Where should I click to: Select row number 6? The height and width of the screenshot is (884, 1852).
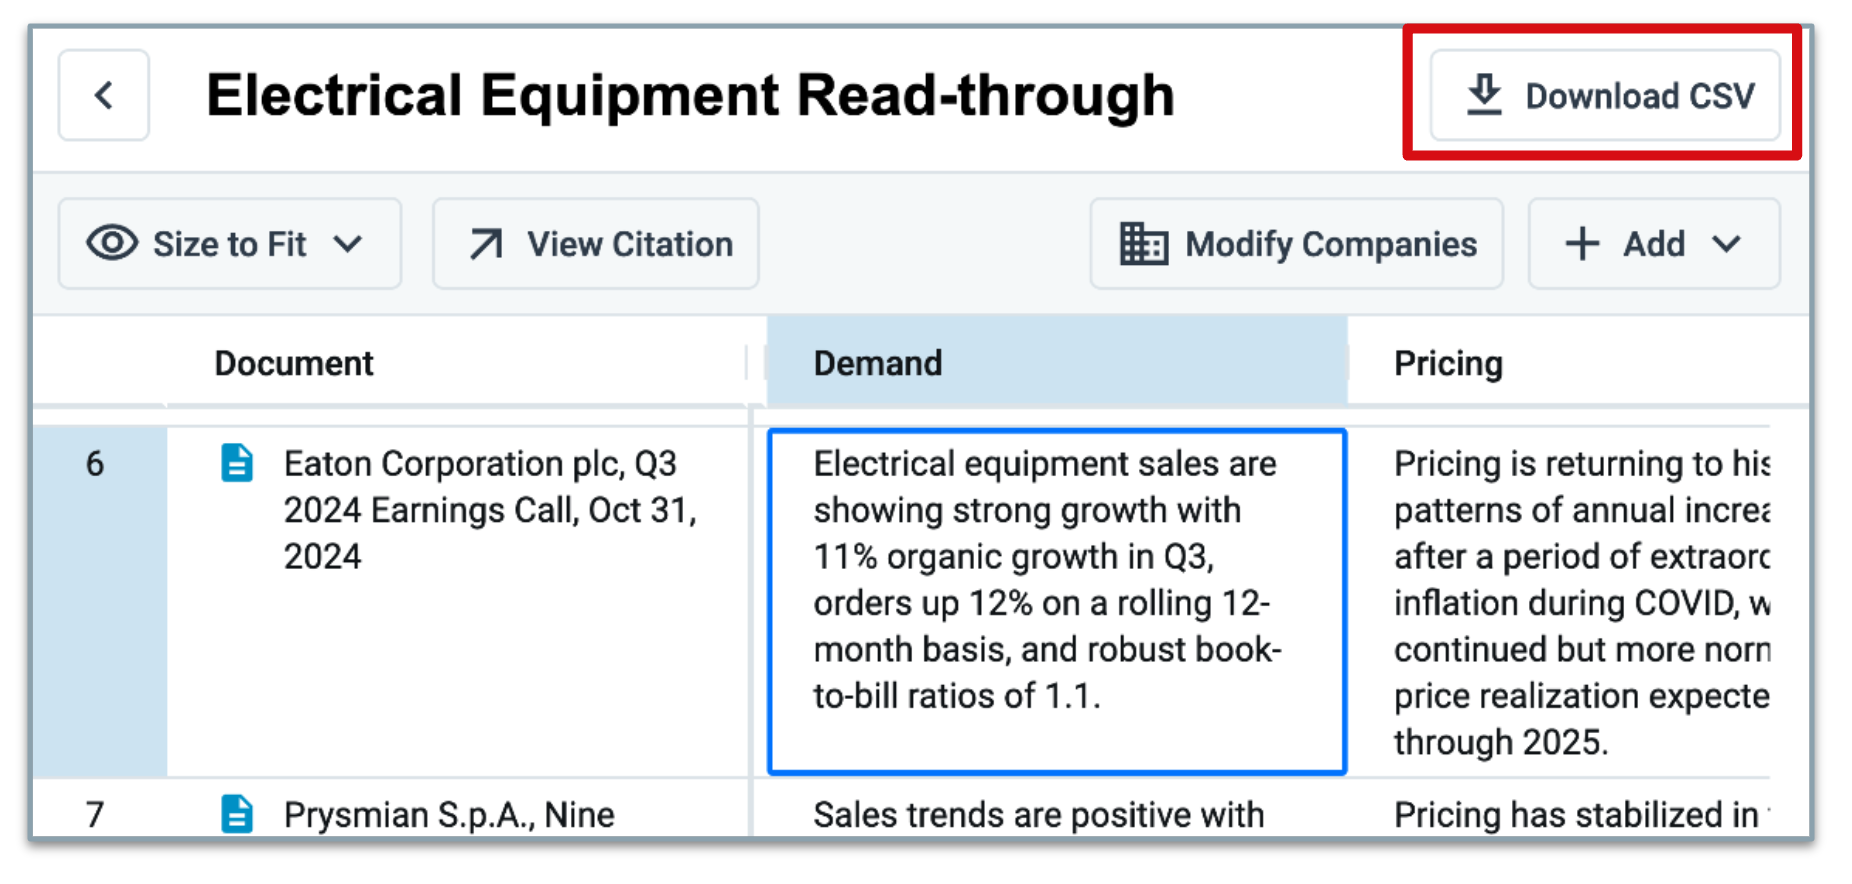pyautogui.click(x=95, y=464)
